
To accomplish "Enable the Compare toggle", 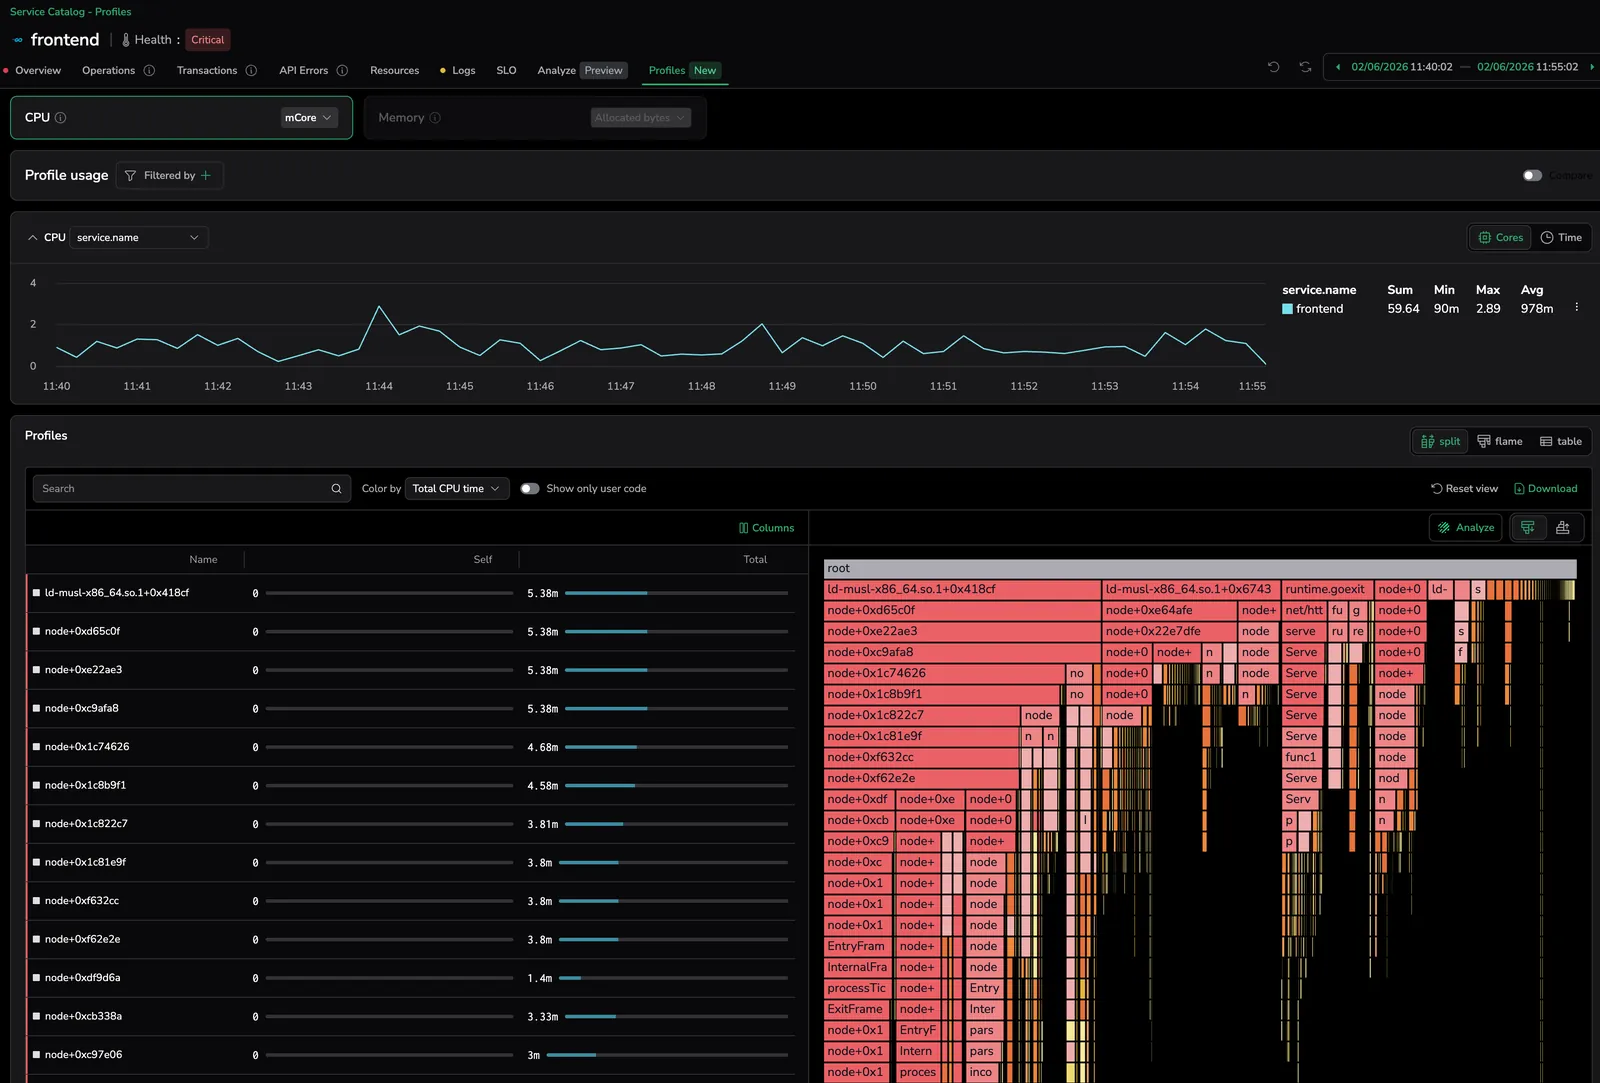I will (1532, 175).
